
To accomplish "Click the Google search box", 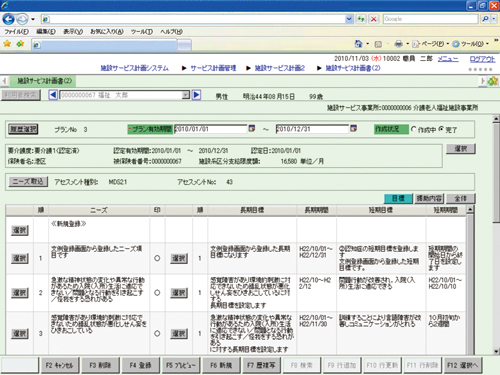I will (430, 19).
